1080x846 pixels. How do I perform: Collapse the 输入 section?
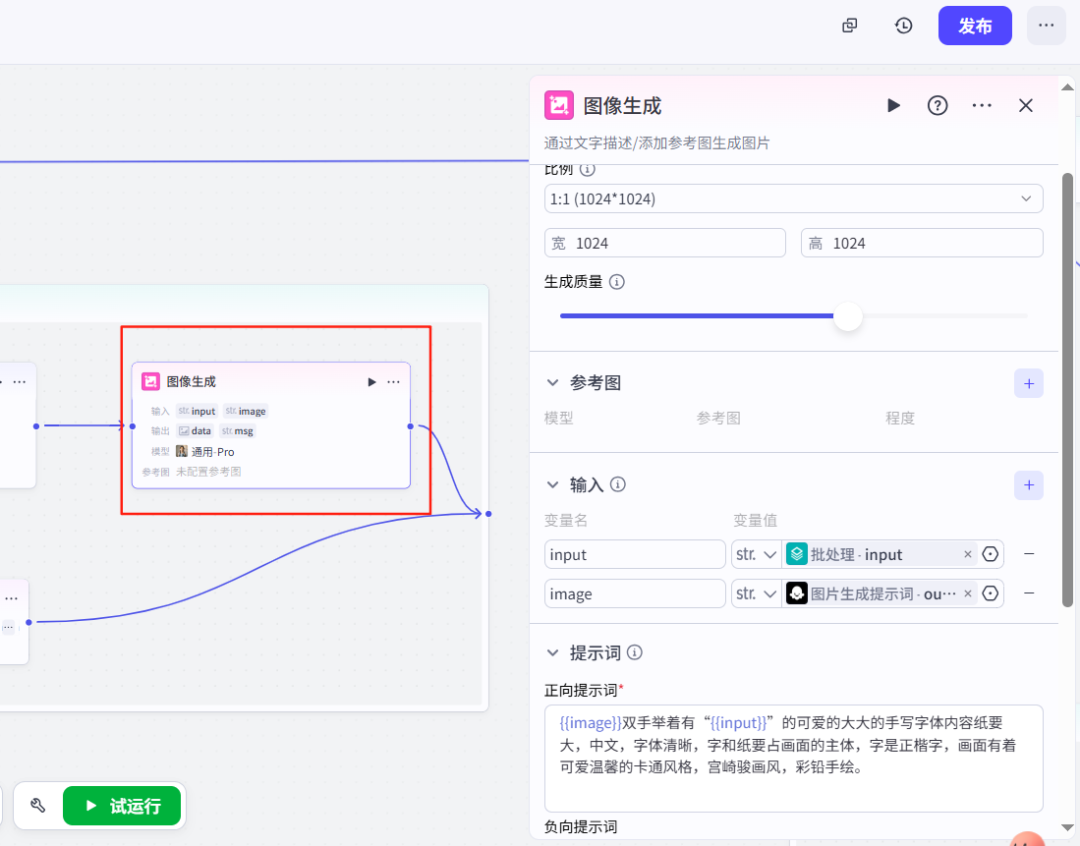point(552,484)
